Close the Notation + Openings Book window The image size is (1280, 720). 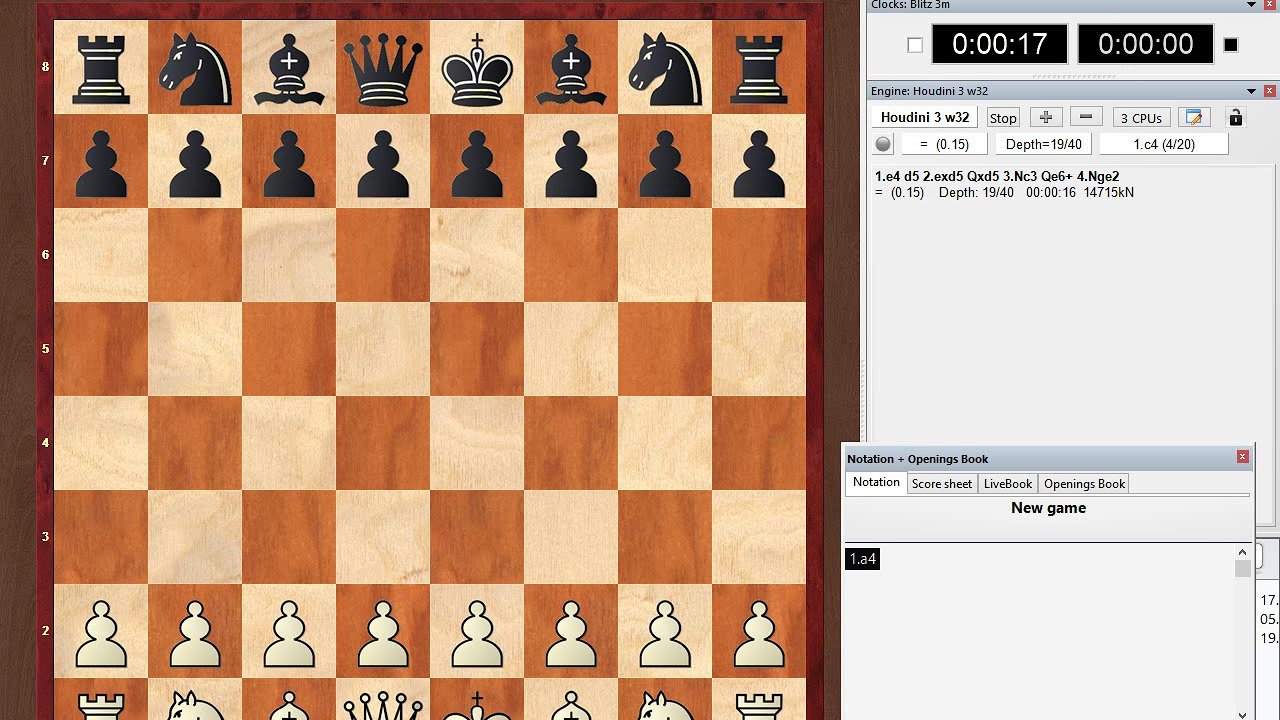(1243, 457)
